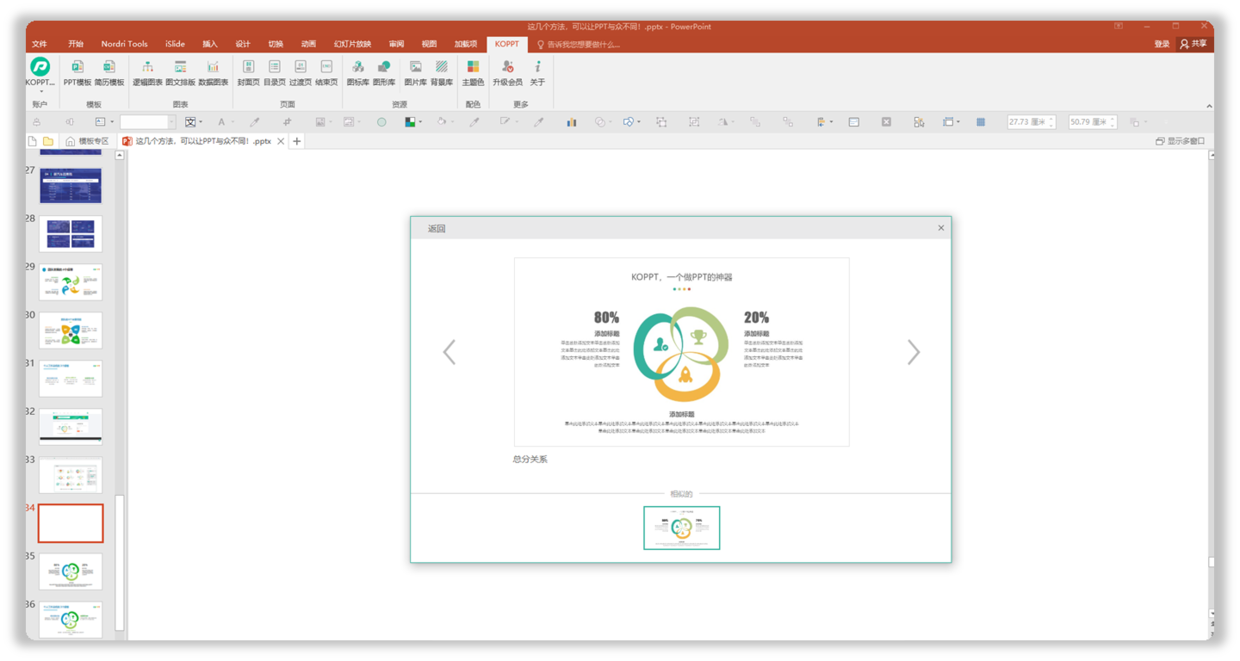Select slide 29 thumbnail
This screenshot has height=661, width=1240.
tap(70, 283)
